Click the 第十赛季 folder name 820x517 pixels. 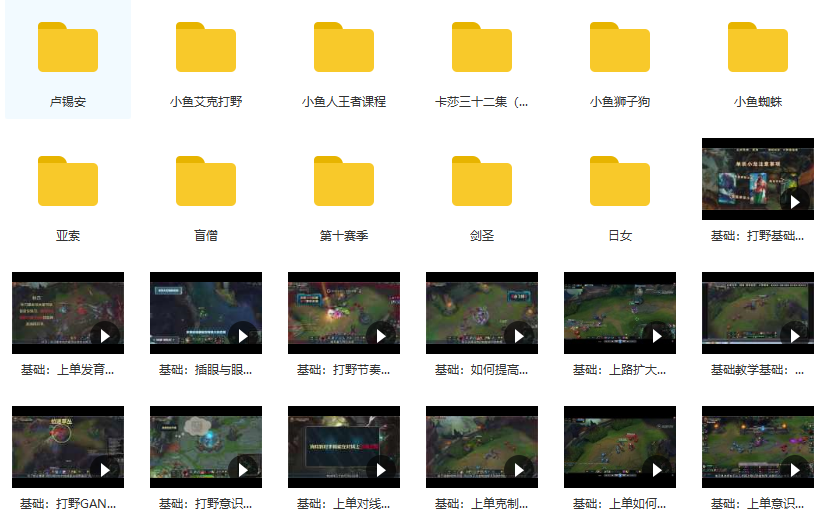click(344, 236)
